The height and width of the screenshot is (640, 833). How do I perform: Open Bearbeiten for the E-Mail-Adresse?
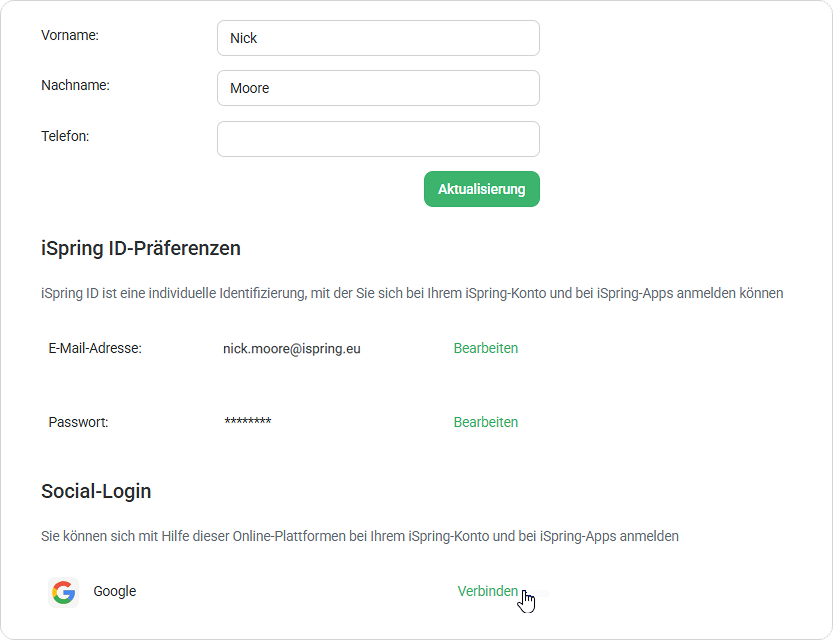pos(486,348)
